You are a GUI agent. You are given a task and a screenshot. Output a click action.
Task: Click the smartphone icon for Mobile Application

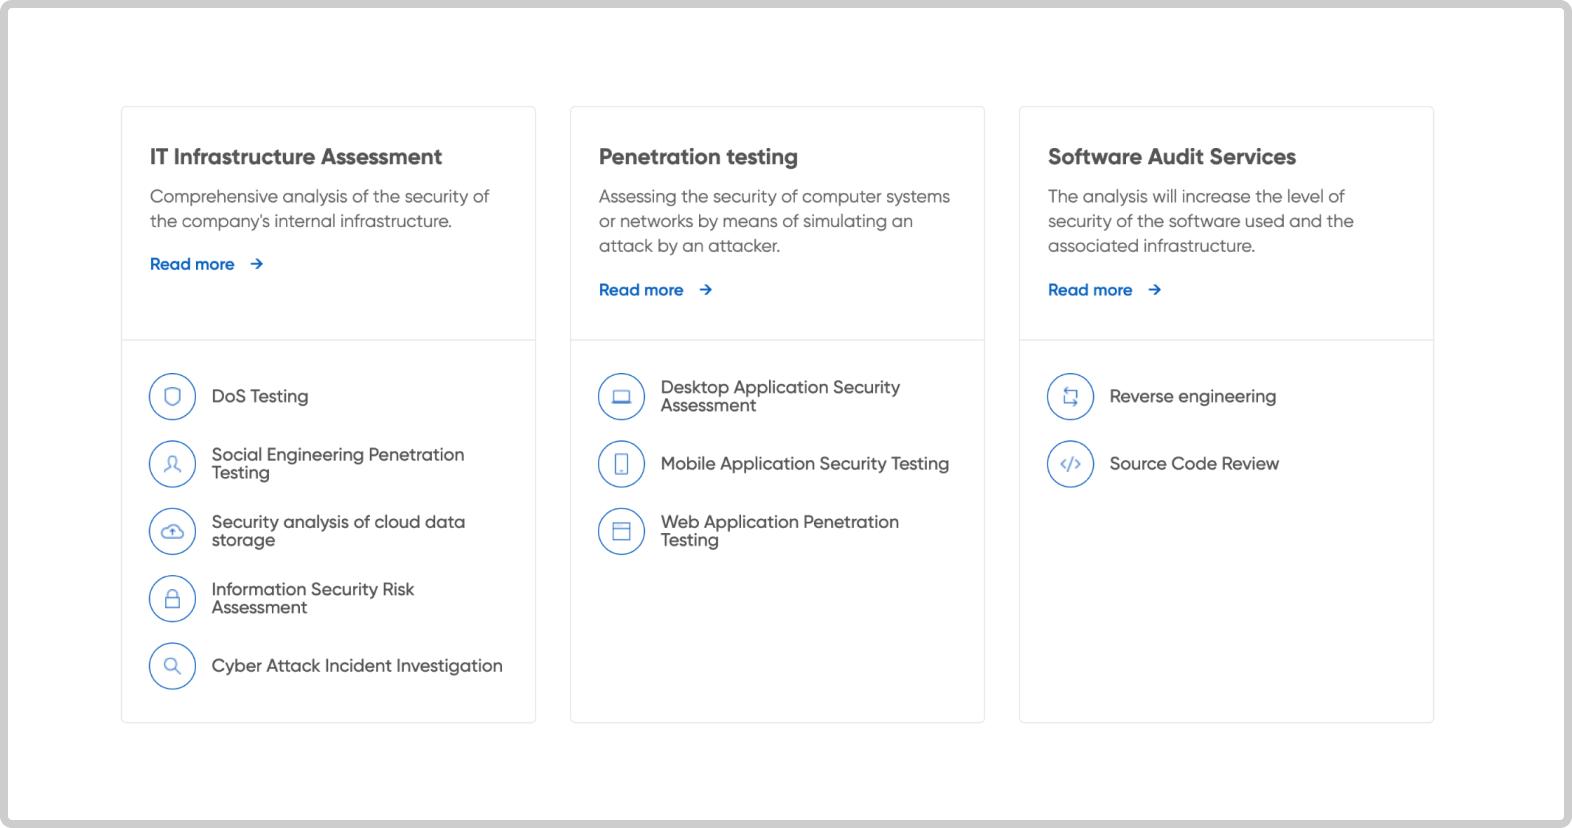tap(621, 464)
